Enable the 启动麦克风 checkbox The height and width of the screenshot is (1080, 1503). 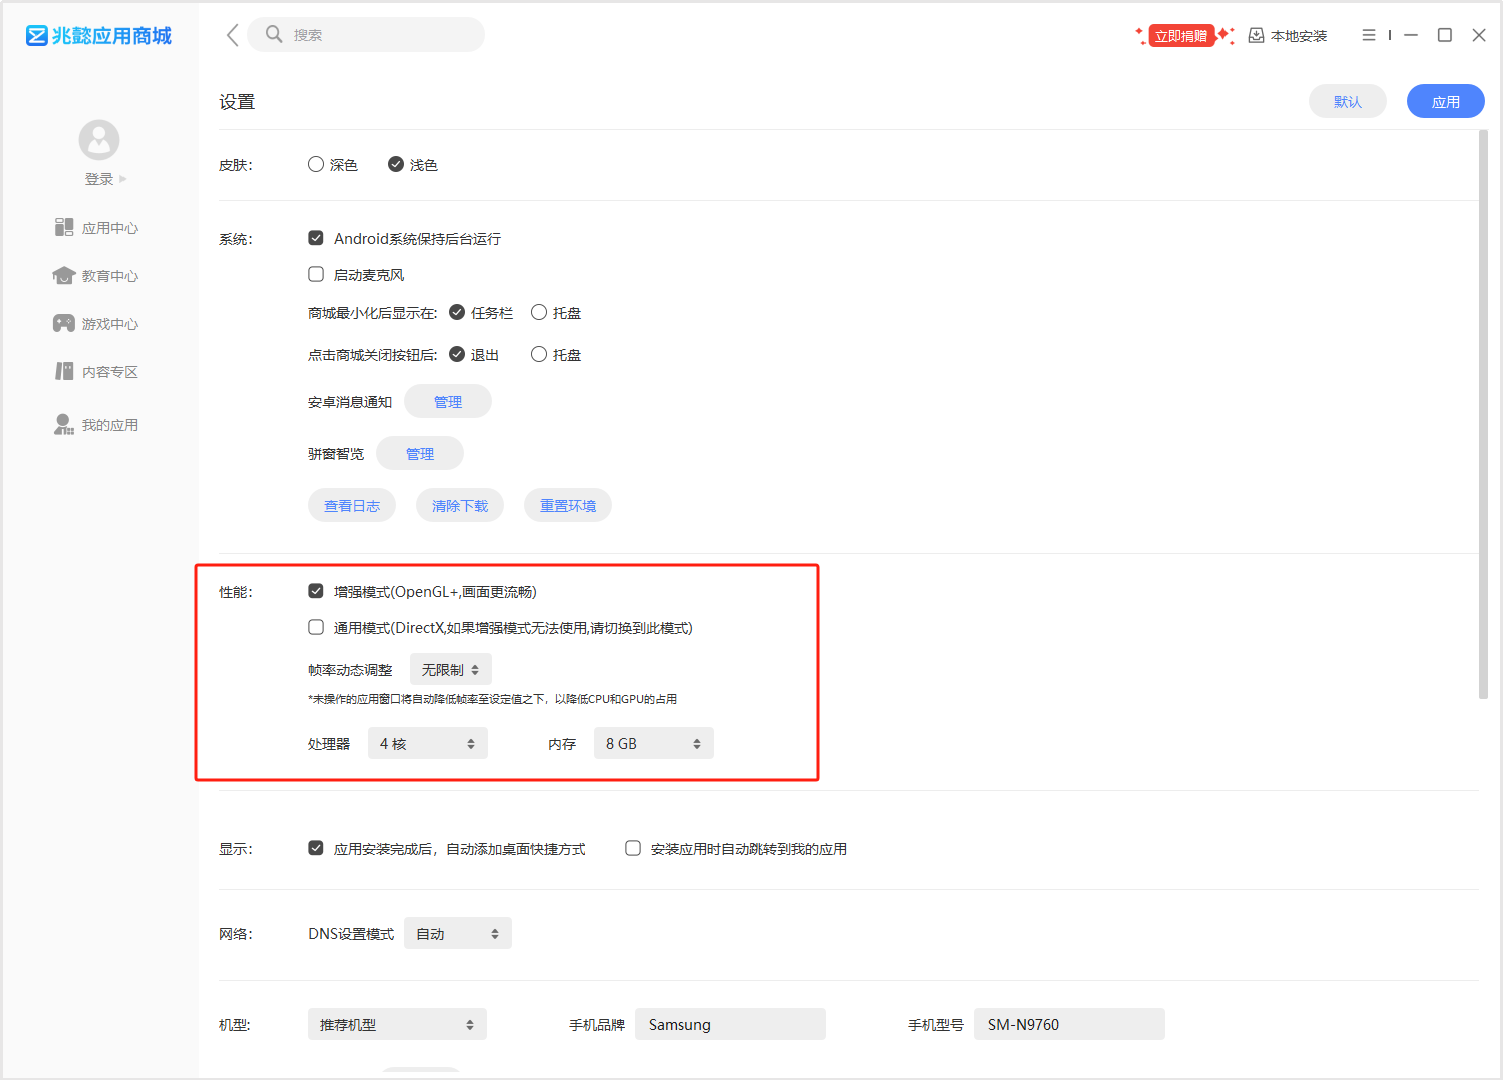click(316, 275)
